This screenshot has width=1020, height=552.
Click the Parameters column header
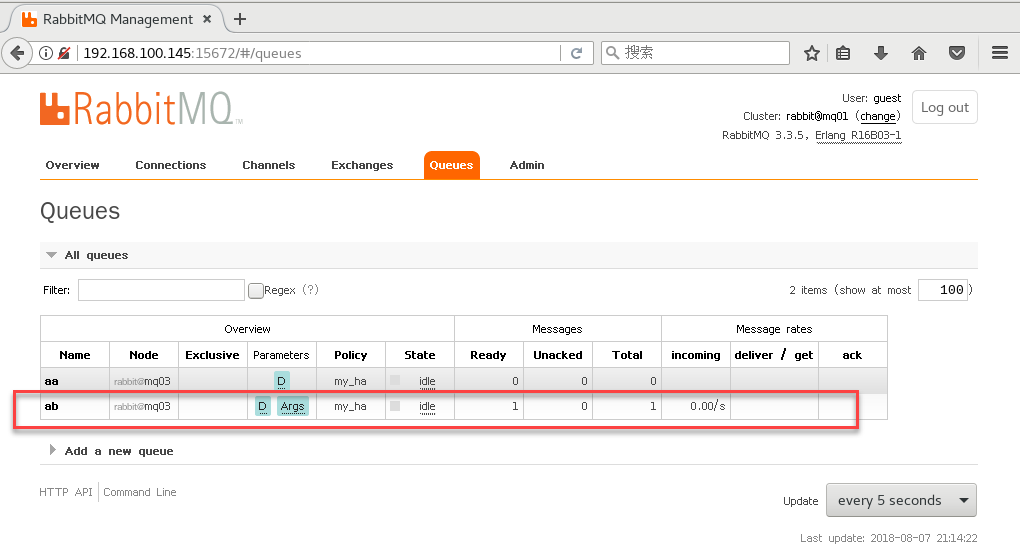(x=281, y=355)
